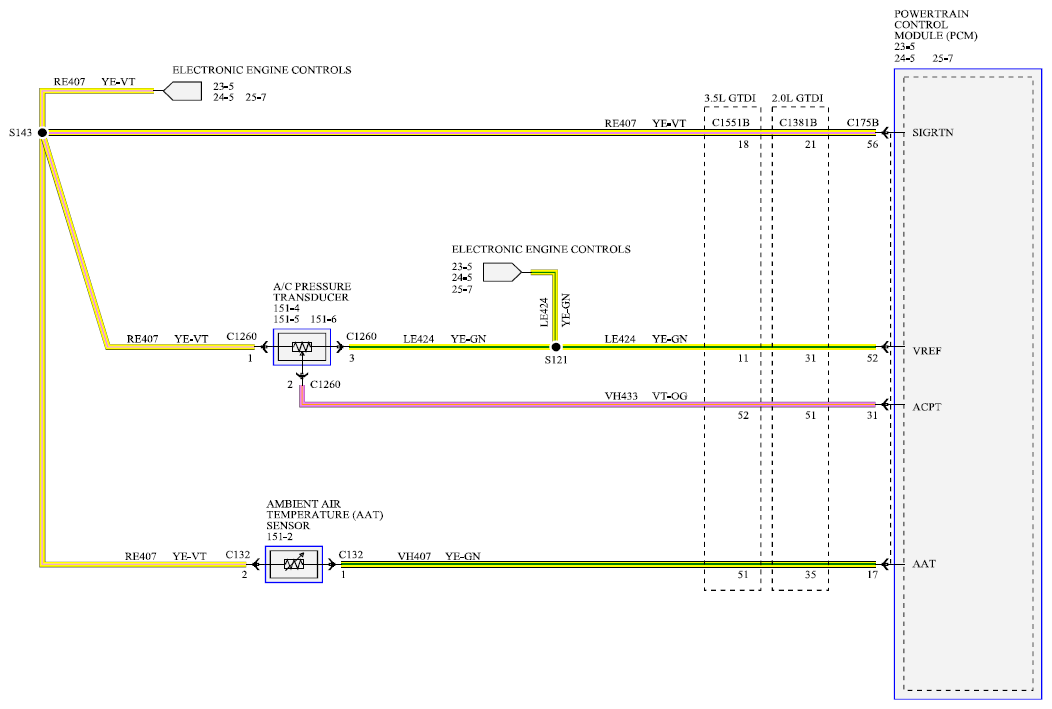Viewport: 1052px width, 709px height.
Task: Click the A/C pressure transducer component symbol
Action: (302, 347)
